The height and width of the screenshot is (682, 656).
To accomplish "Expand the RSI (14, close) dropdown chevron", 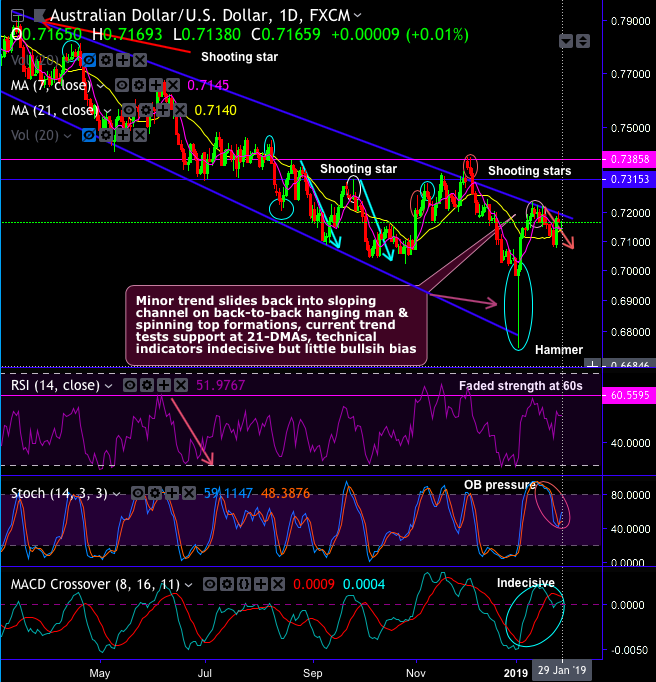I will point(109,386).
